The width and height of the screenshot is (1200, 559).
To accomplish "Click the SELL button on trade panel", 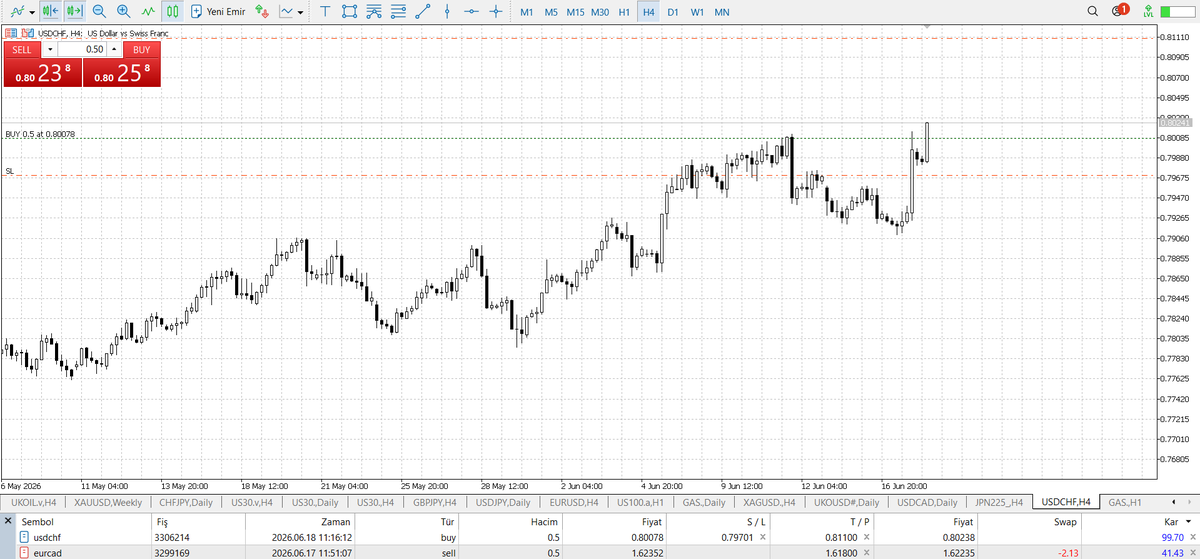I will (x=22, y=49).
